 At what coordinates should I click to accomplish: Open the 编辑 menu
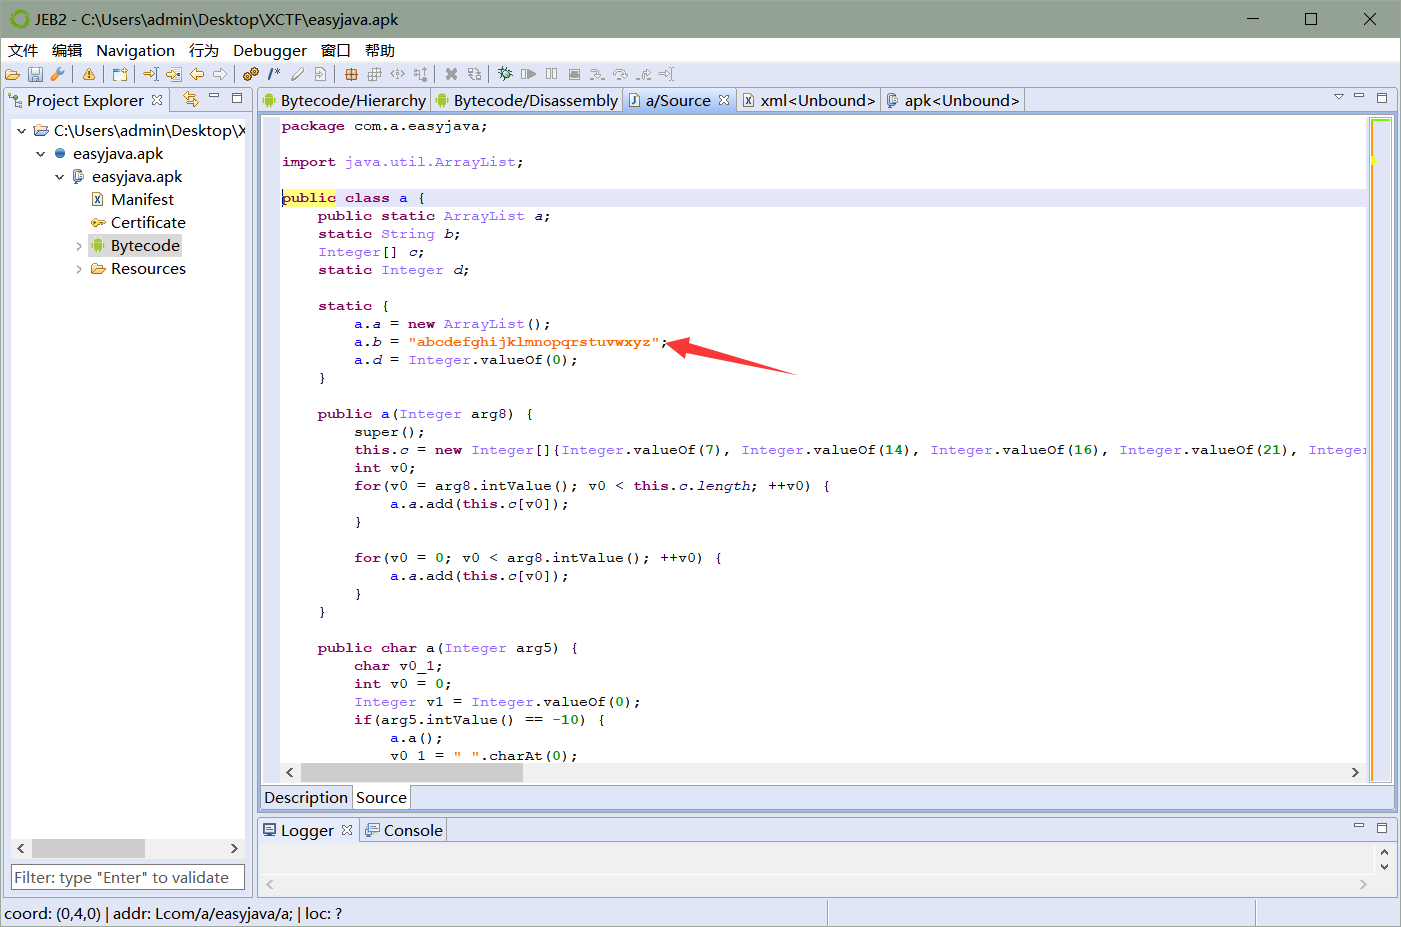pyautogui.click(x=67, y=50)
